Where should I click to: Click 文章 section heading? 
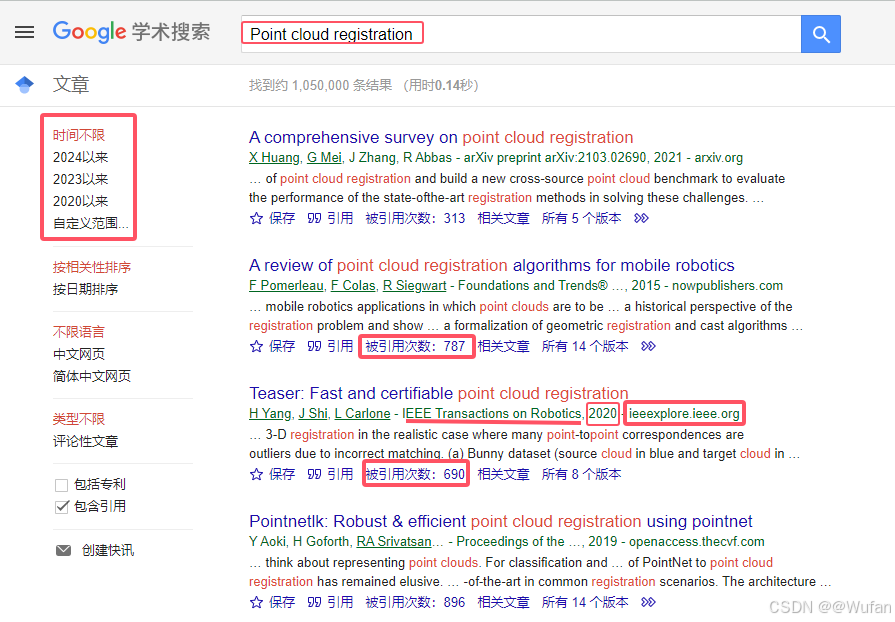coord(71,84)
